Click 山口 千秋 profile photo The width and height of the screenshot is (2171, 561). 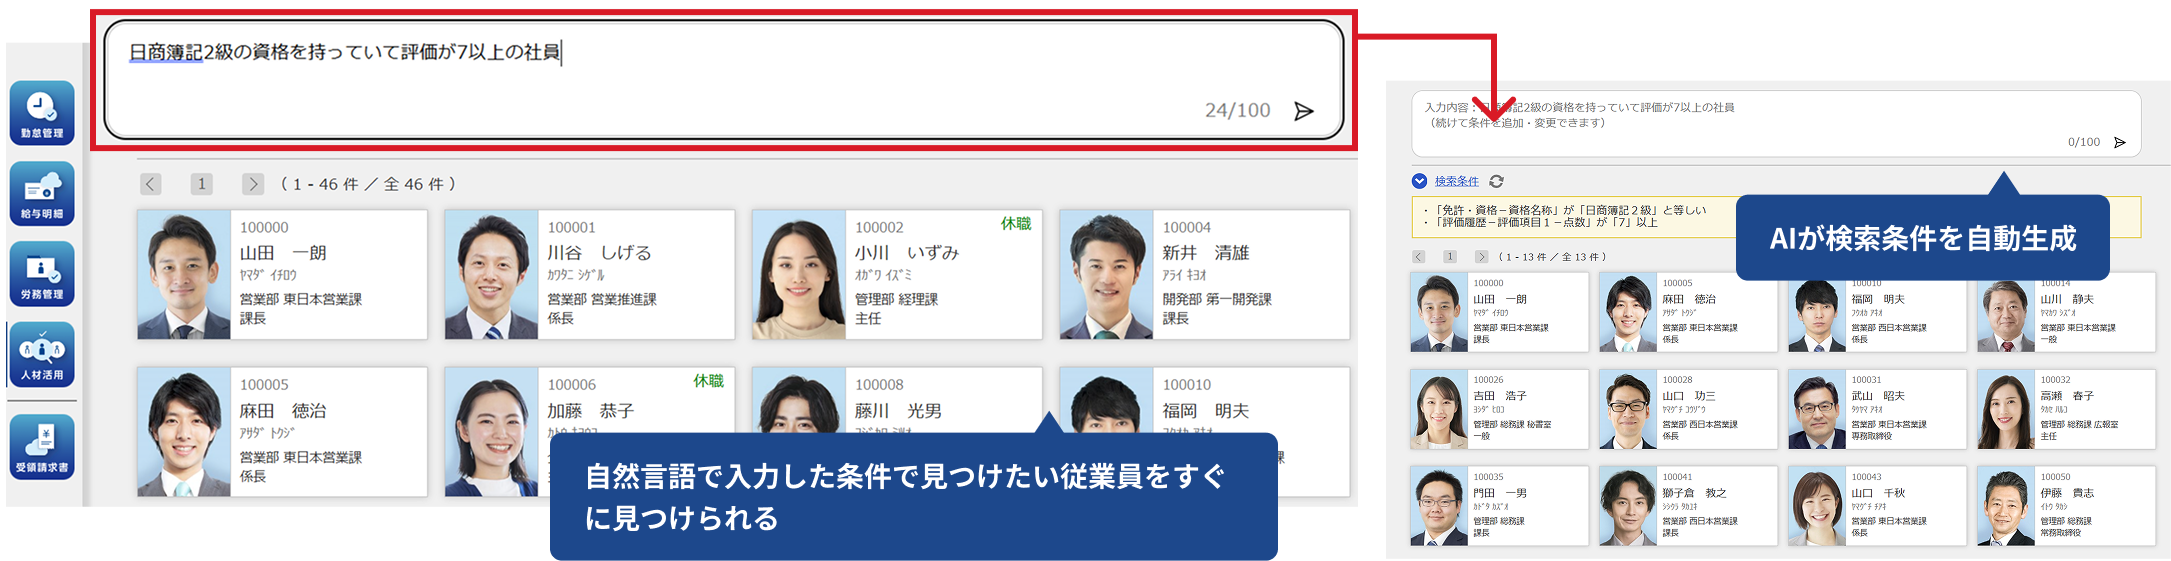pyautogui.click(x=1817, y=506)
